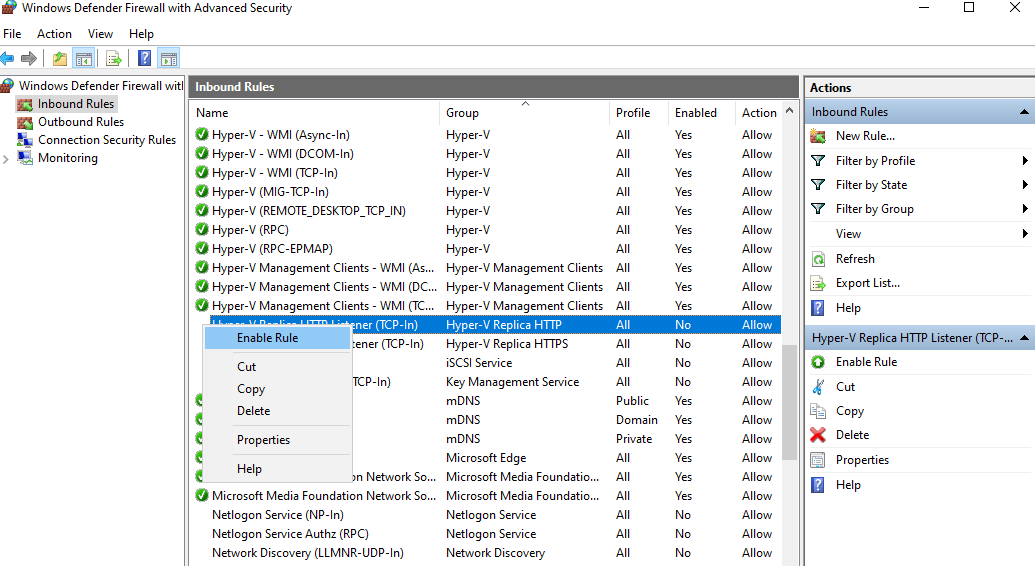Viewport: 1035px width, 566px height.
Task: Toggle the Show/Hide Console Tree toolbar icon
Action: 84,59
